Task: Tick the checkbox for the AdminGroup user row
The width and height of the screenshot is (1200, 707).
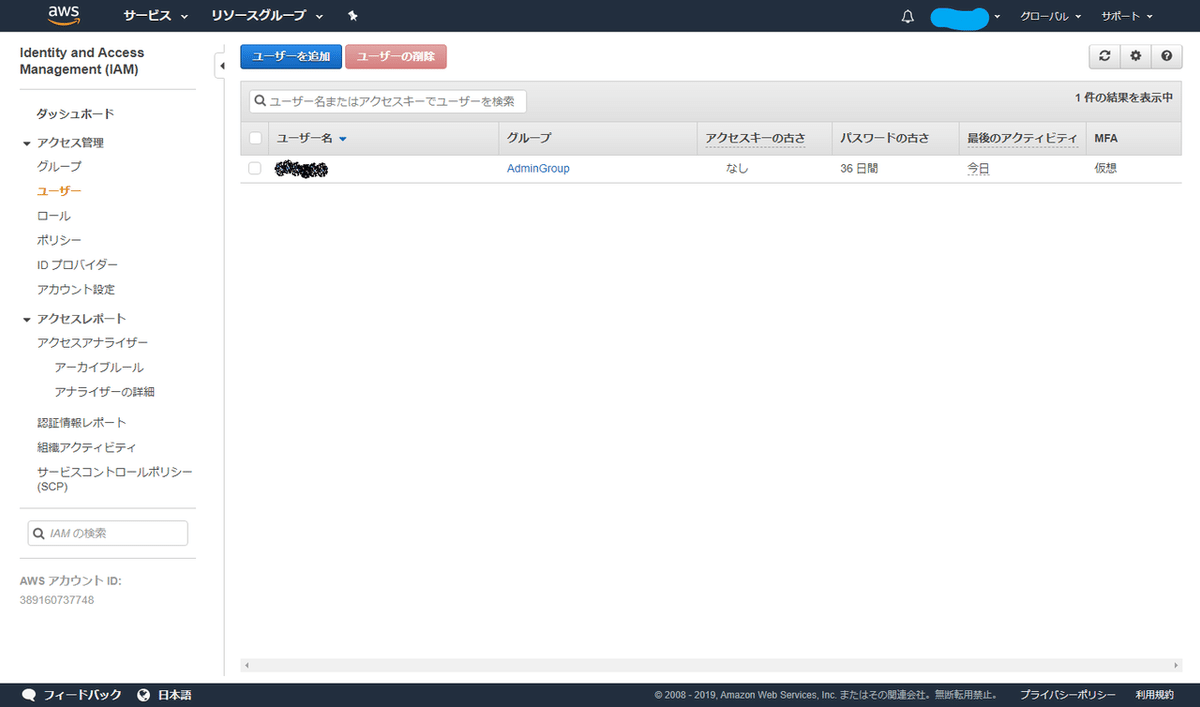Action: pos(255,168)
